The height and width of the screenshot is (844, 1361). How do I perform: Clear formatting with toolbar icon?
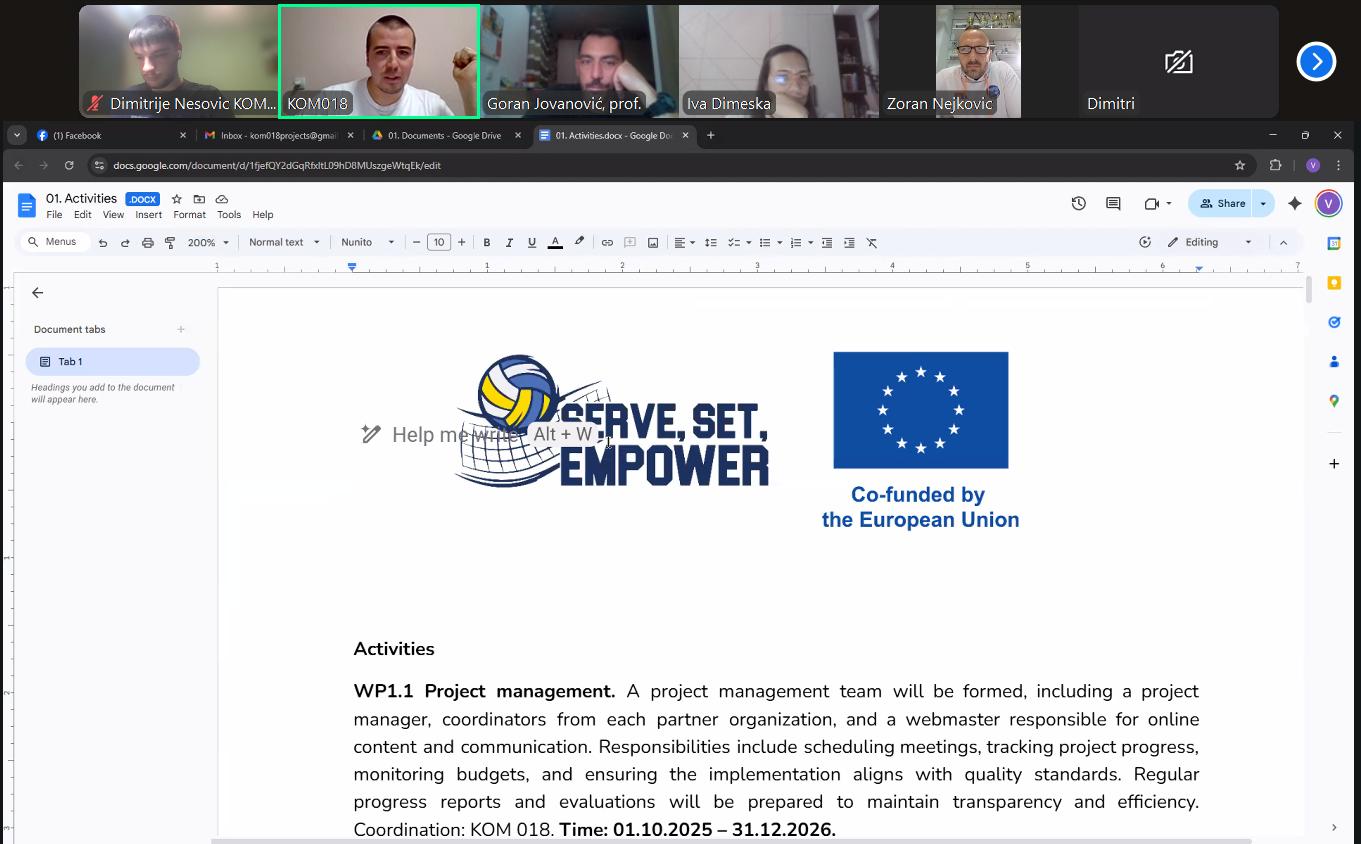pos(871,242)
